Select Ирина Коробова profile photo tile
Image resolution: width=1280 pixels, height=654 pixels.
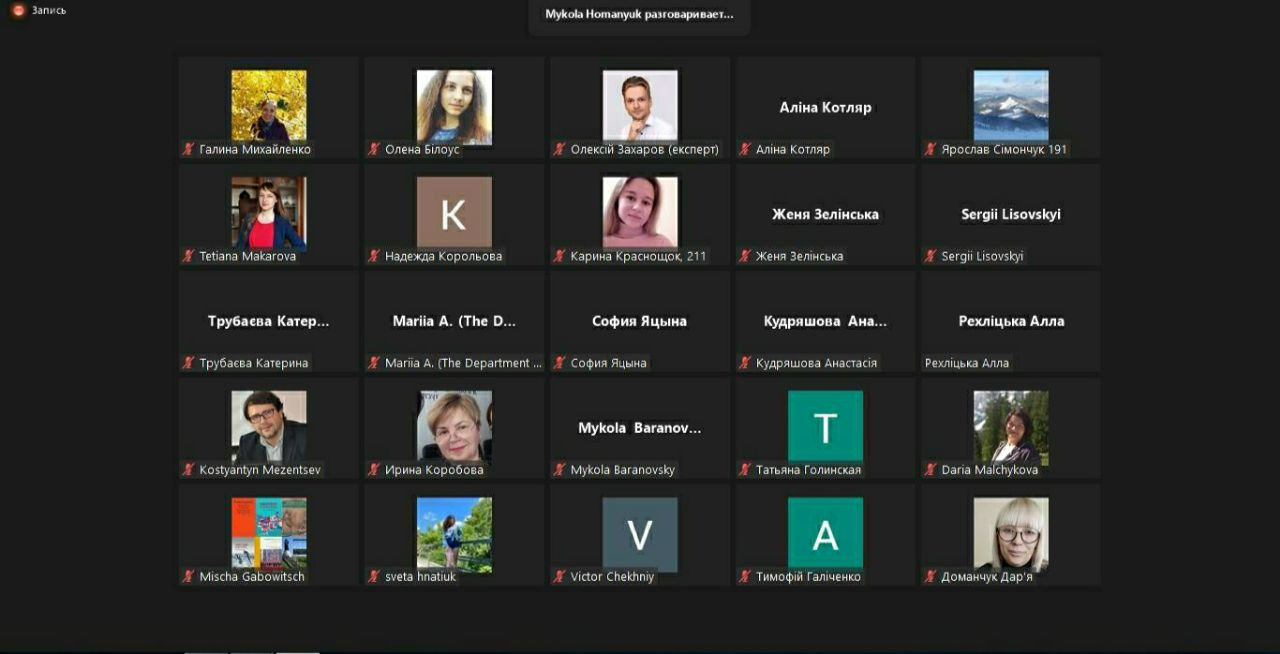[454, 428]
